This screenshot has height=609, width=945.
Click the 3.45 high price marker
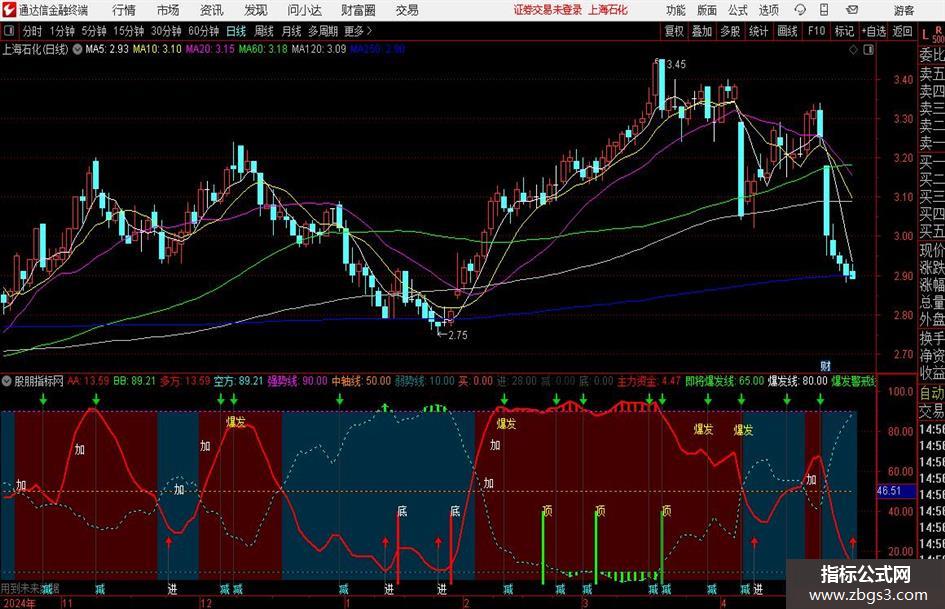[x=676, y=65]
